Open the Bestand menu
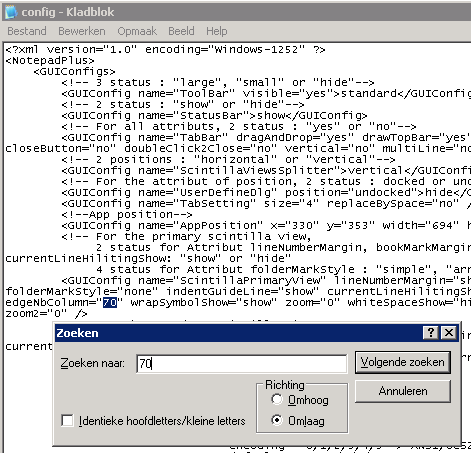 (27, 31)
